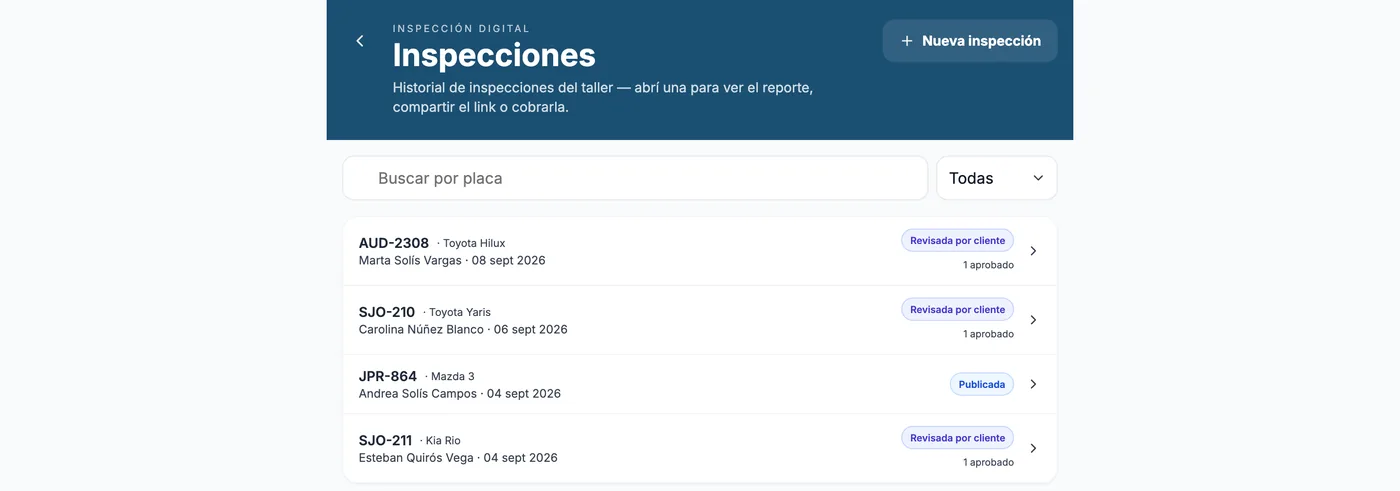Select plate JPR-864

tap(388, 376)
